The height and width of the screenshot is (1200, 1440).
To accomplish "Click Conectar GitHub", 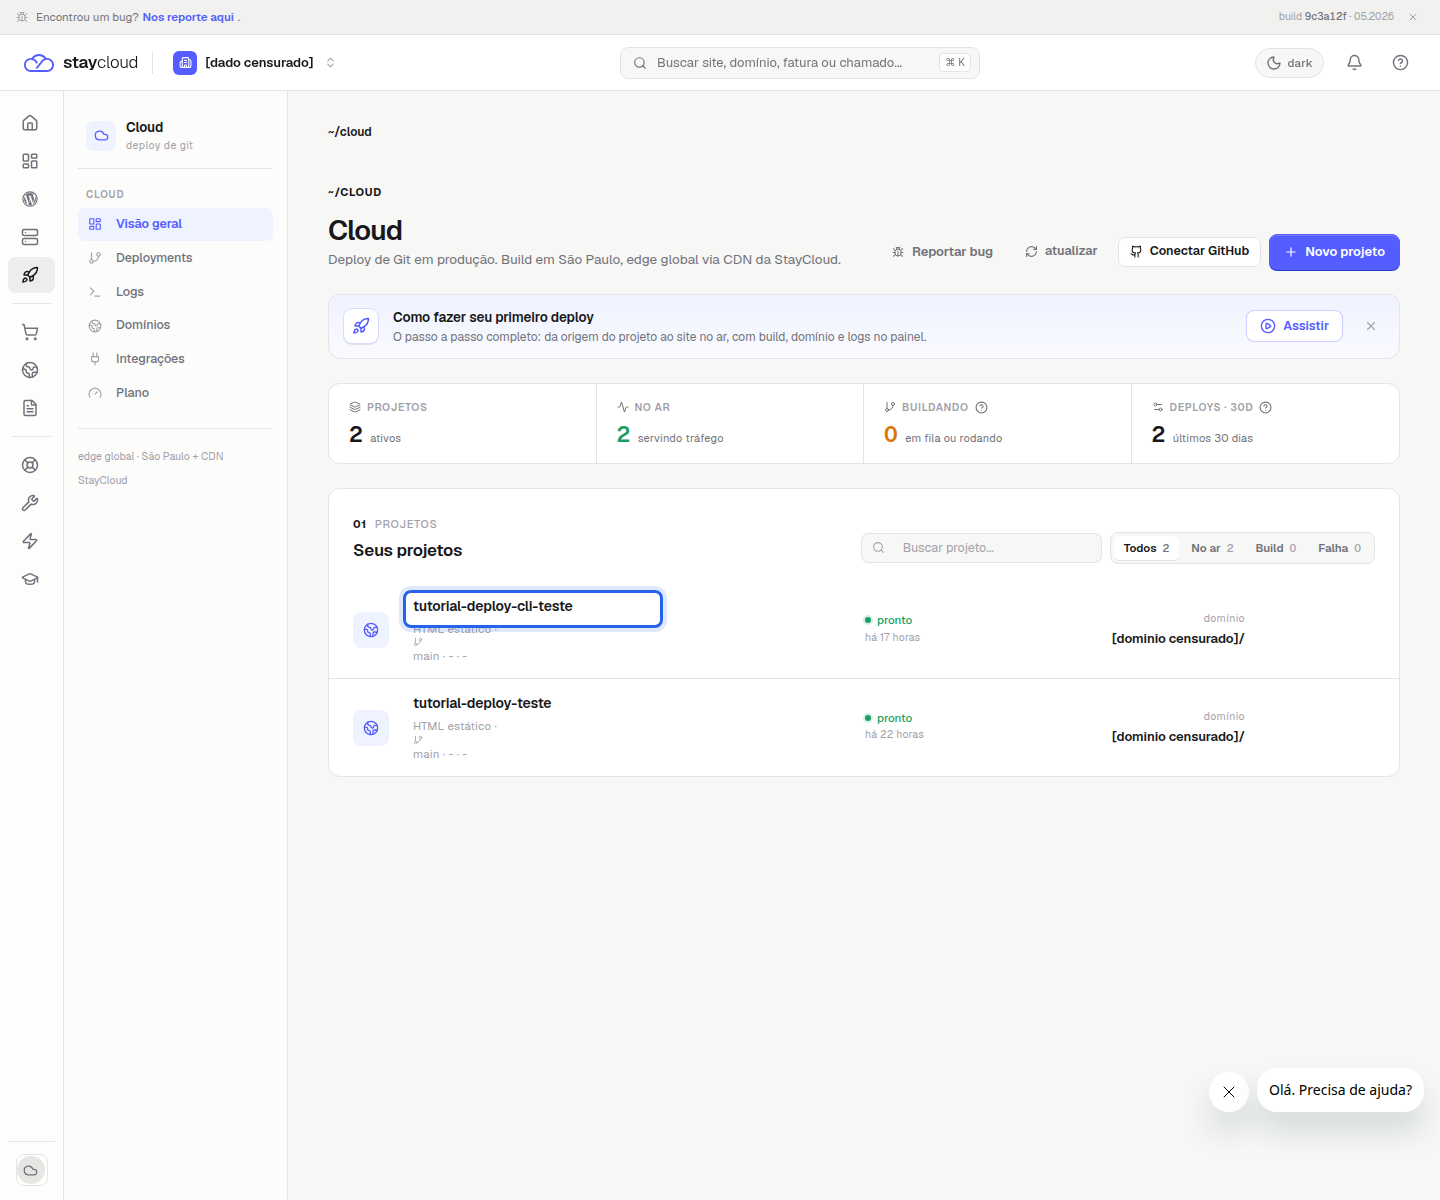I will 1189,251.
